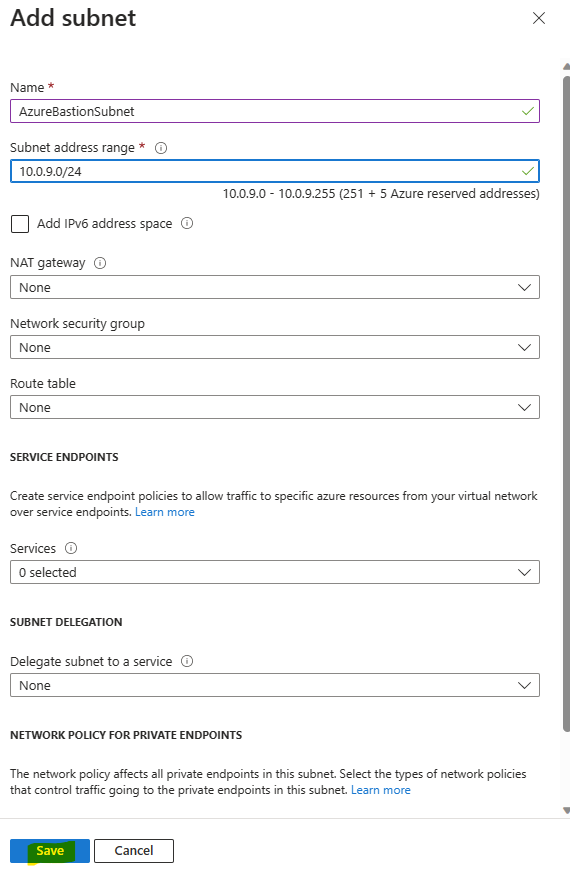This screenshot has width=570, height=869.
Task: Click info icon beside Subnet address range
Action: point(161,148)
